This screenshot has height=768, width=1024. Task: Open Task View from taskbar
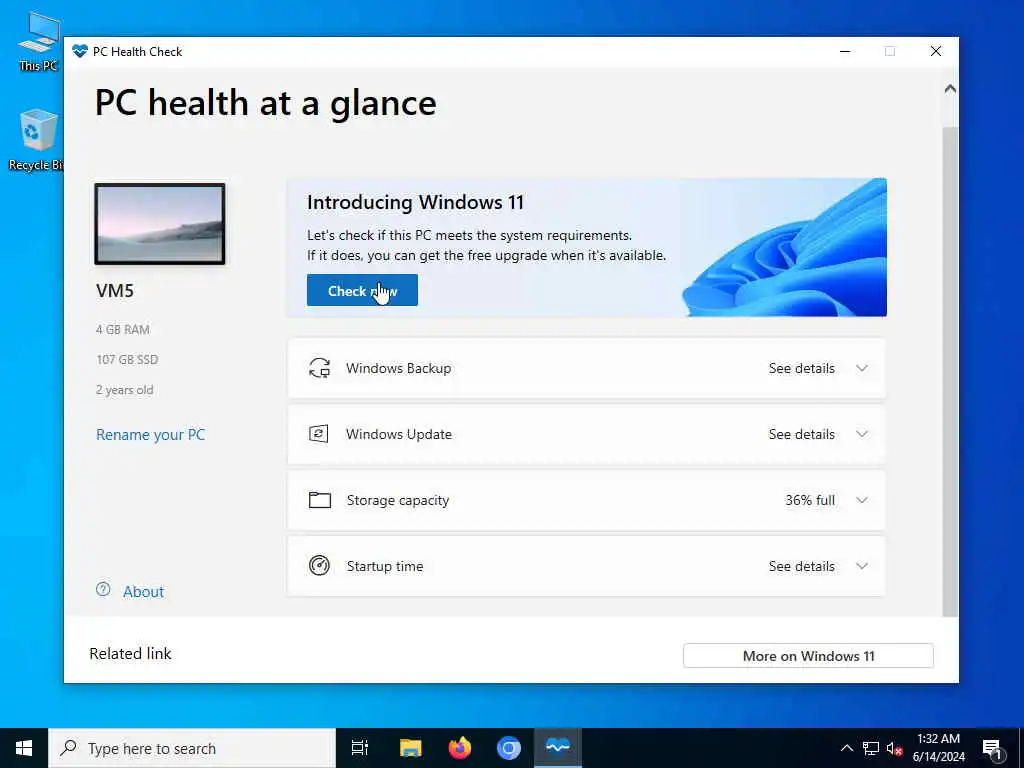pyautogui.click(x=360, y=748)
